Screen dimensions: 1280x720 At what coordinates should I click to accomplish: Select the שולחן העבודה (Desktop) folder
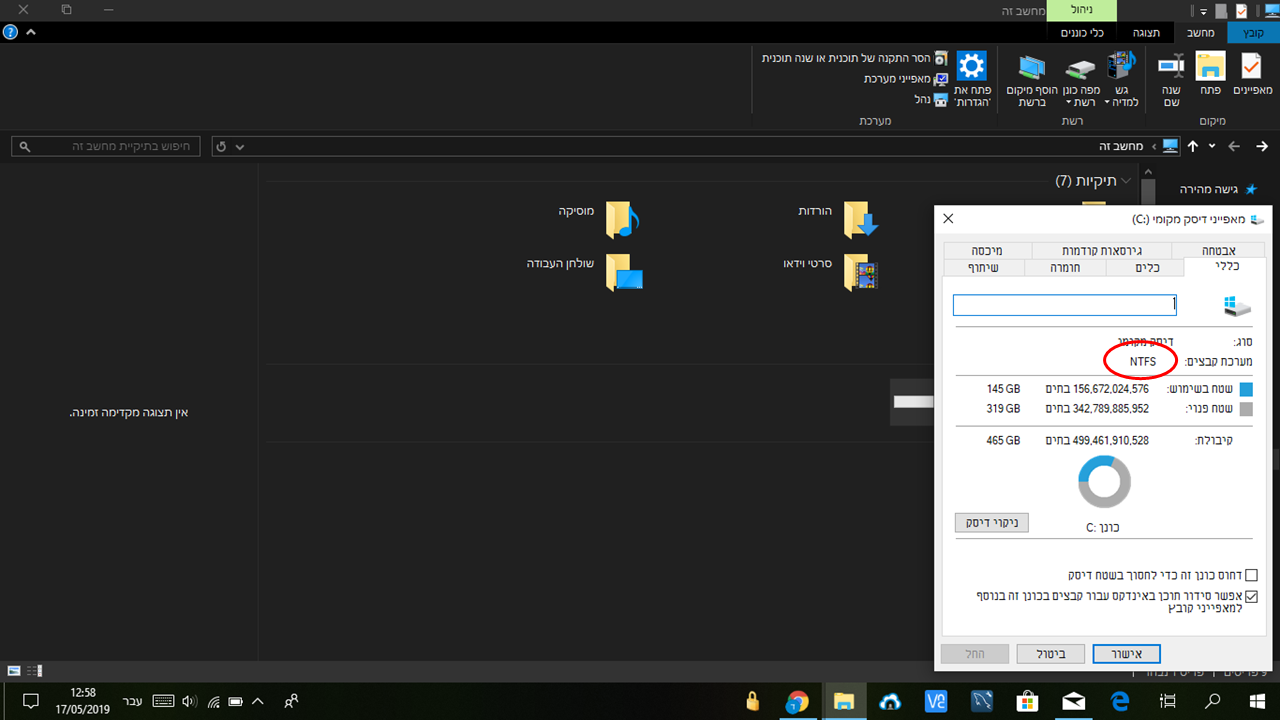coord(585,271)
